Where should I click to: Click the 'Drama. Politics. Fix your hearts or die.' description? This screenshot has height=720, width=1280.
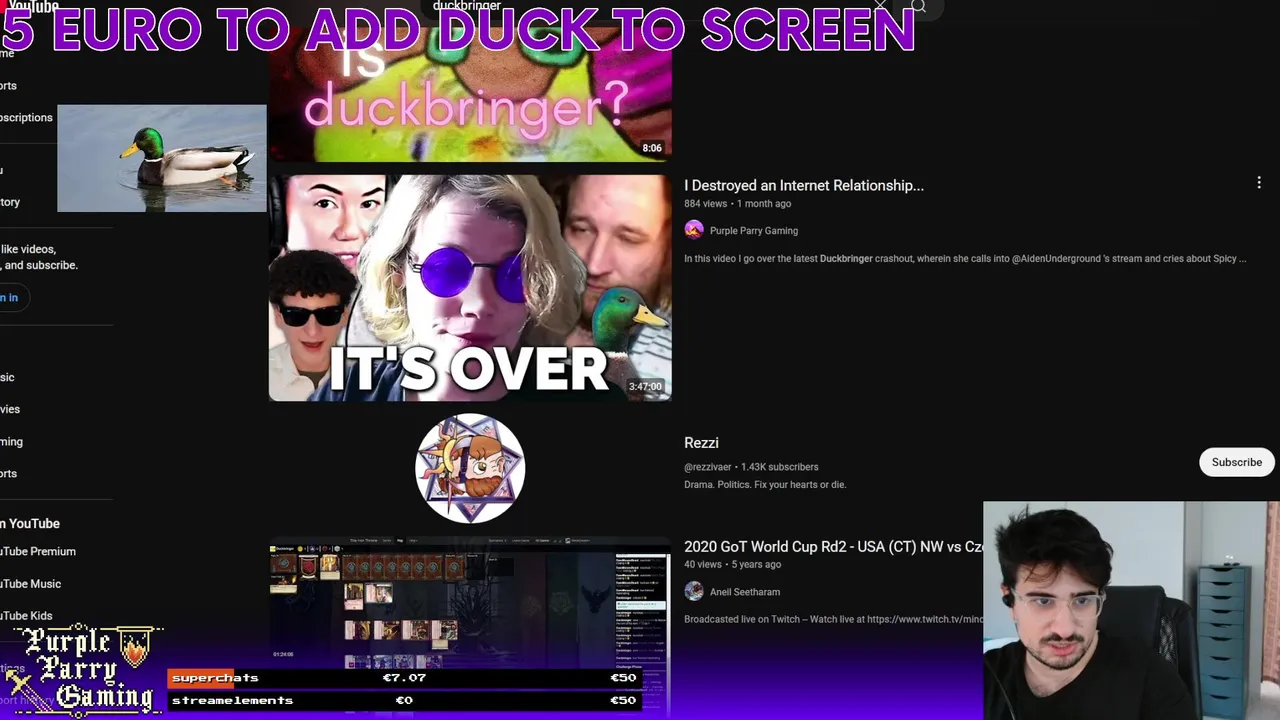point(765,485)
